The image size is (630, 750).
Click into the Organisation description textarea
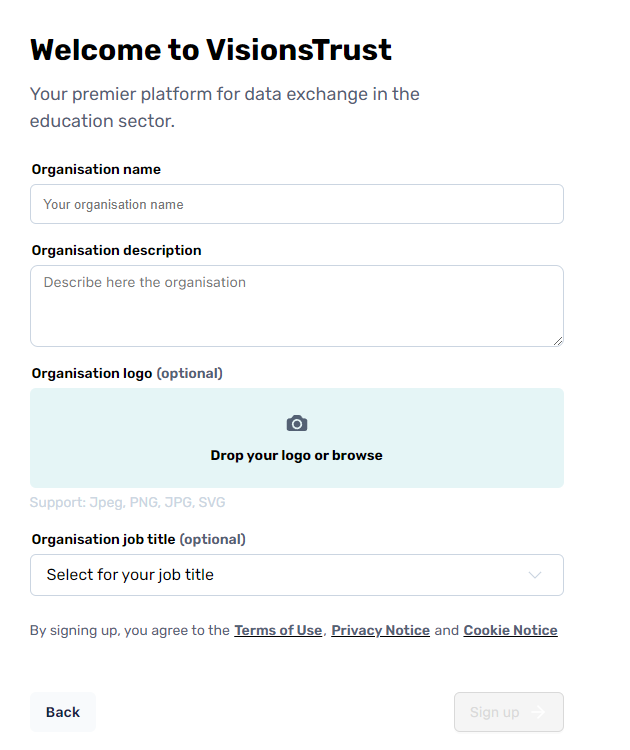[297, 305]
